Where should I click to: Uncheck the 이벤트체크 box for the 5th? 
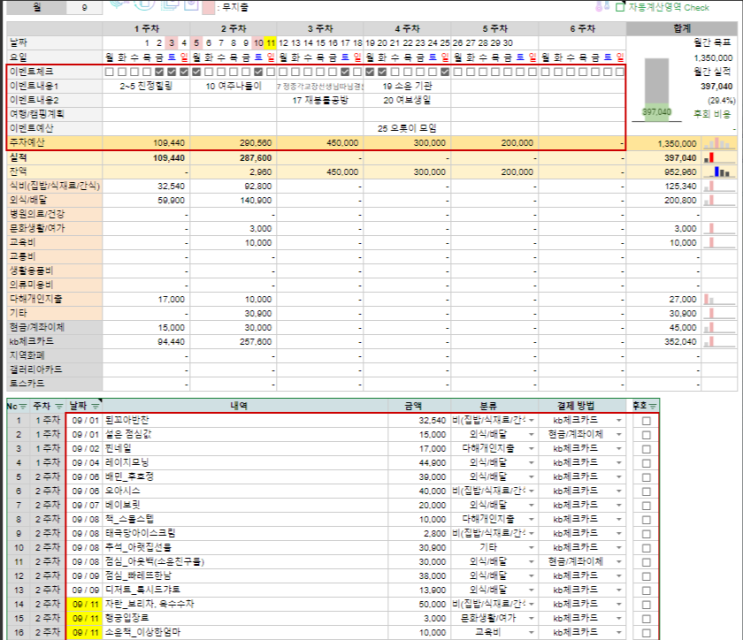pos(196,72)
